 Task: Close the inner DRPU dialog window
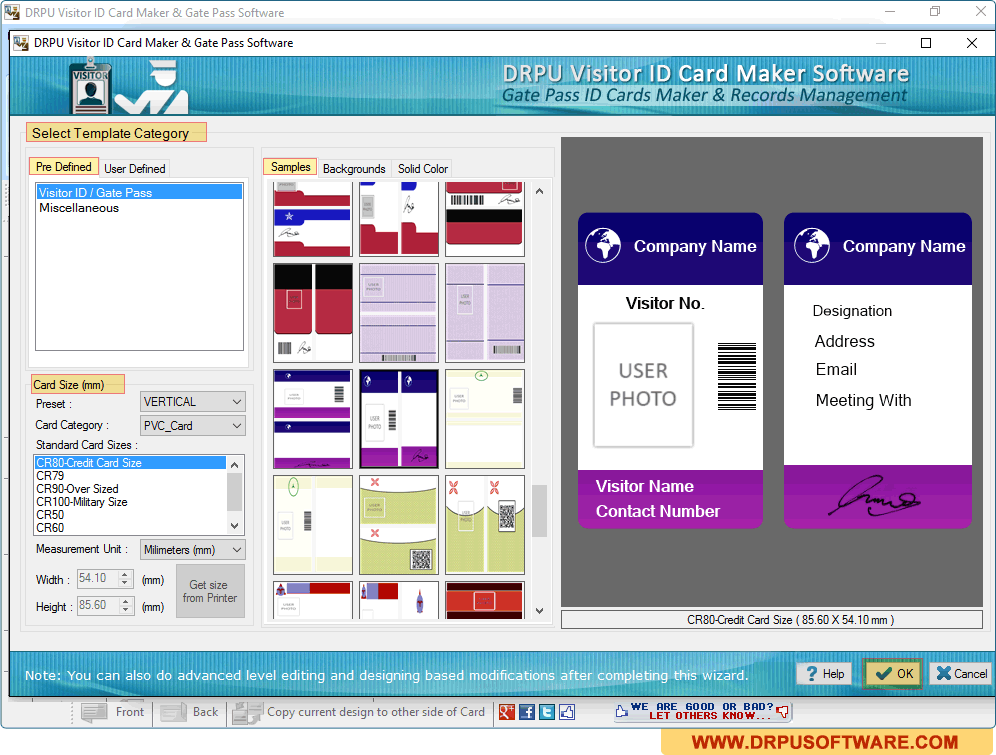tap(972, 43)
